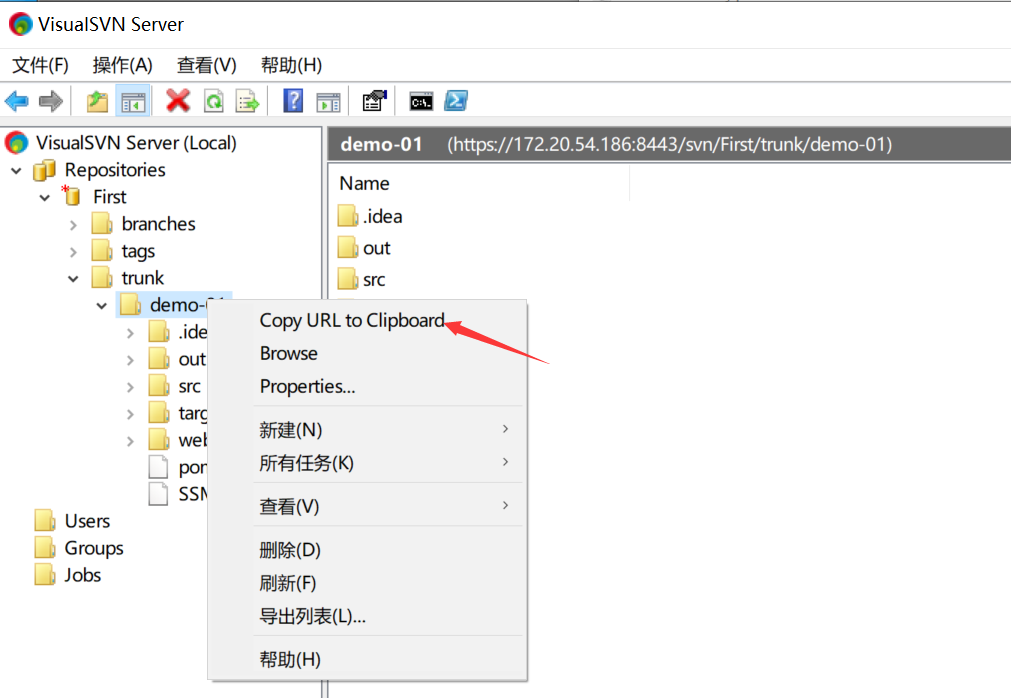
Task: Collapse the trunk folder node
Action: [x=73, y=279]
